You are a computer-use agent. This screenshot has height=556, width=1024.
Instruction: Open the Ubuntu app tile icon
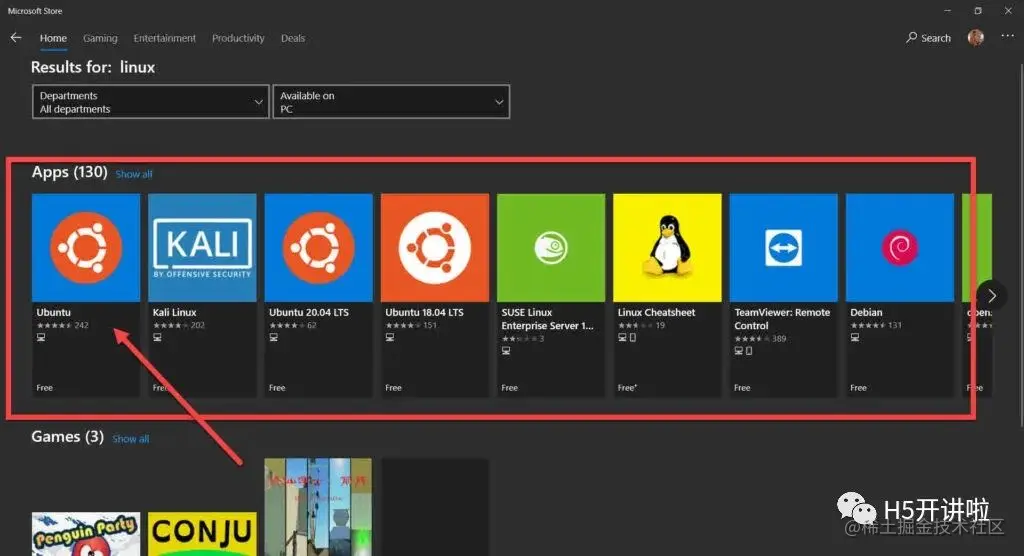click(86, 248)
